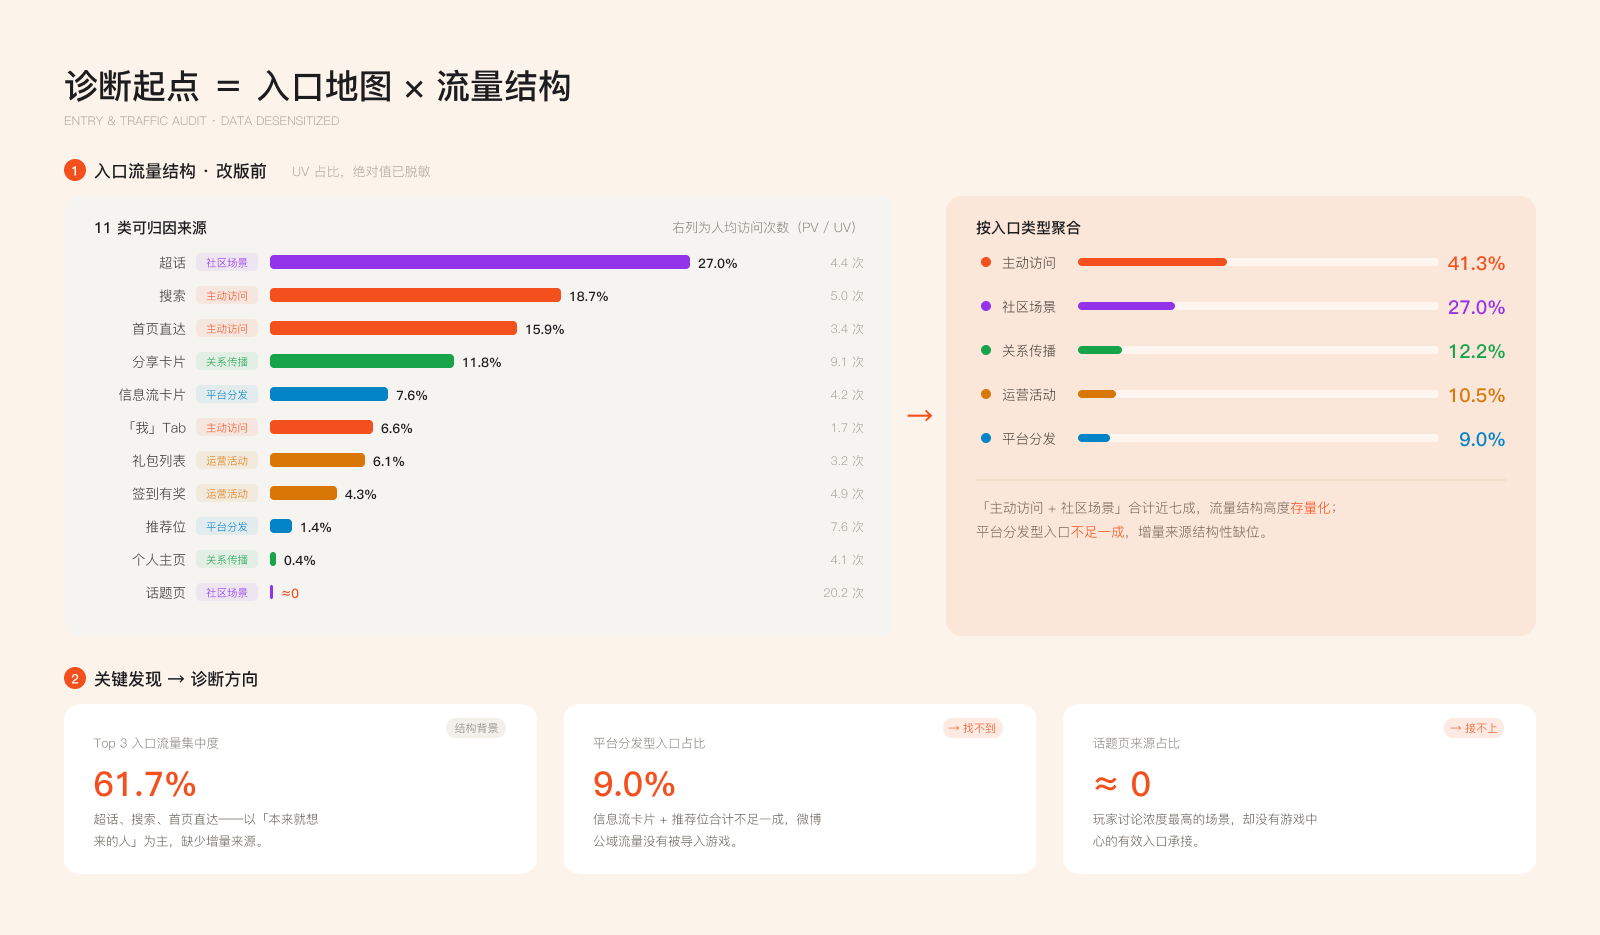
Task: Click the 20.2 次 visits value
Action: coord(843,592)
